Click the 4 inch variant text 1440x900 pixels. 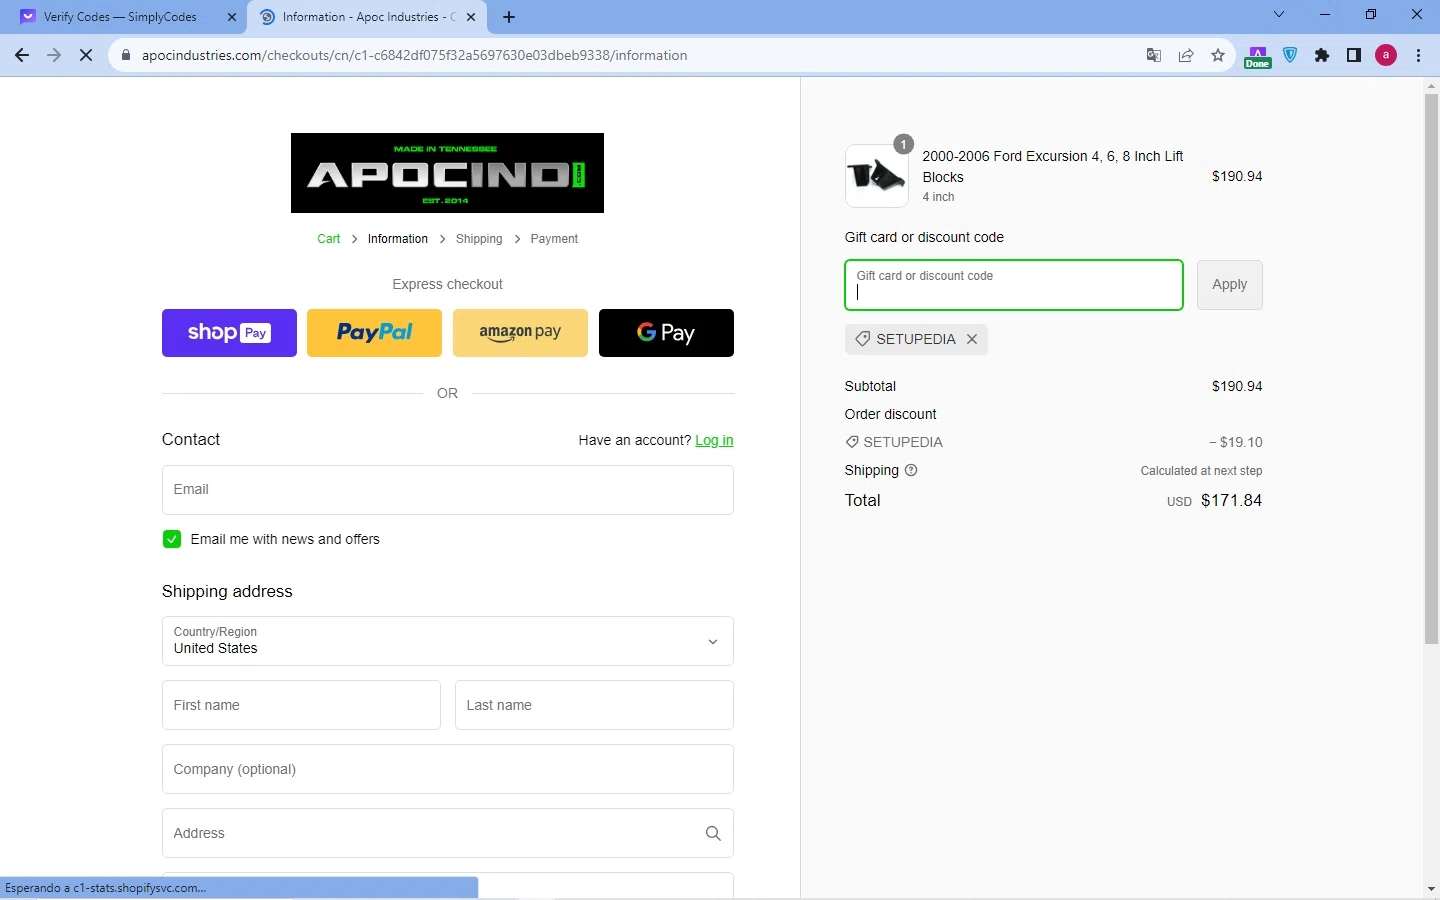(938, 197)
